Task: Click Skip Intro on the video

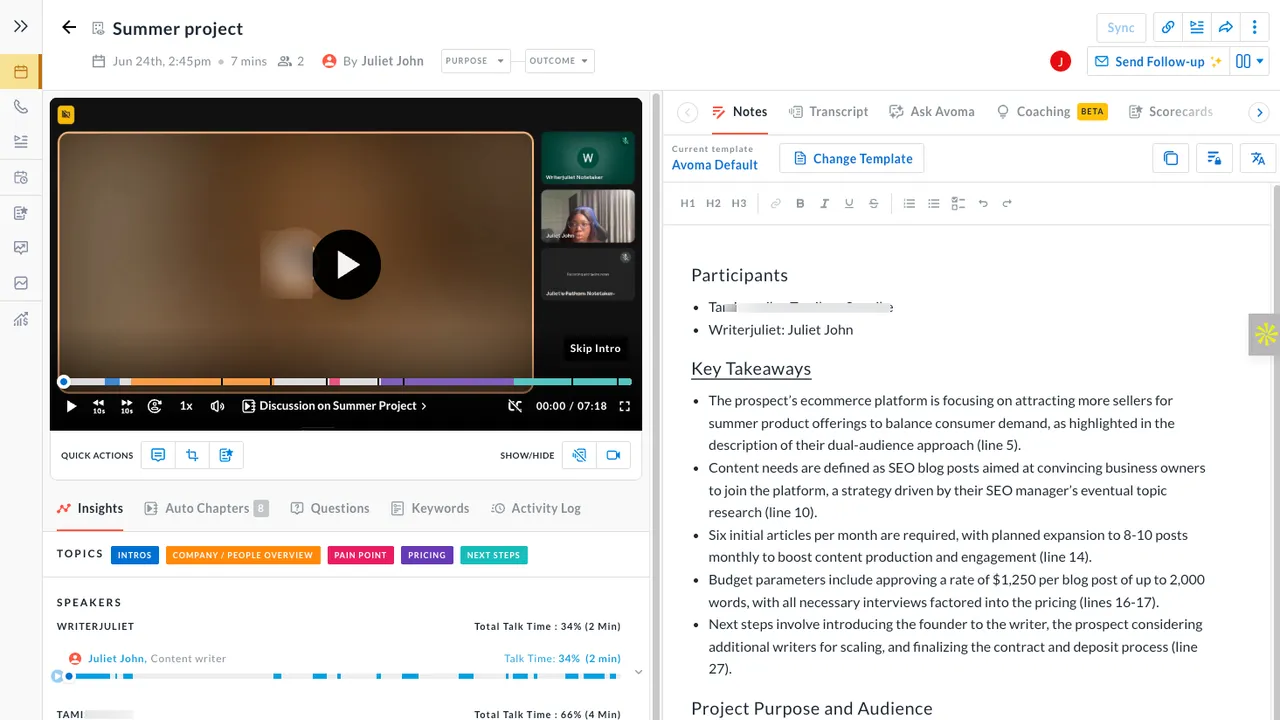Action: [x=595, y=348]
